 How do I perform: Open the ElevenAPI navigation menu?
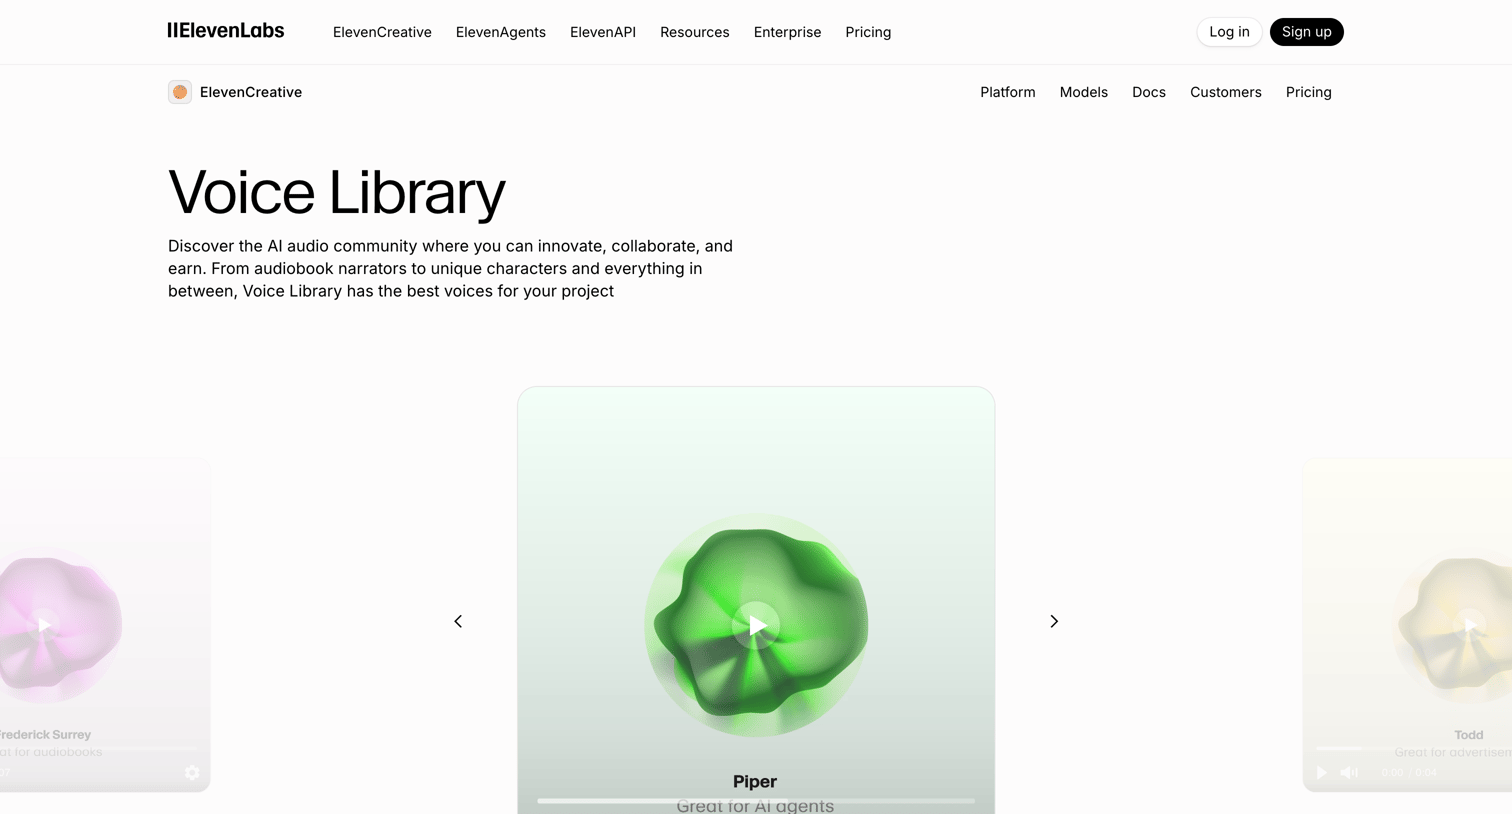coord(603,32)
